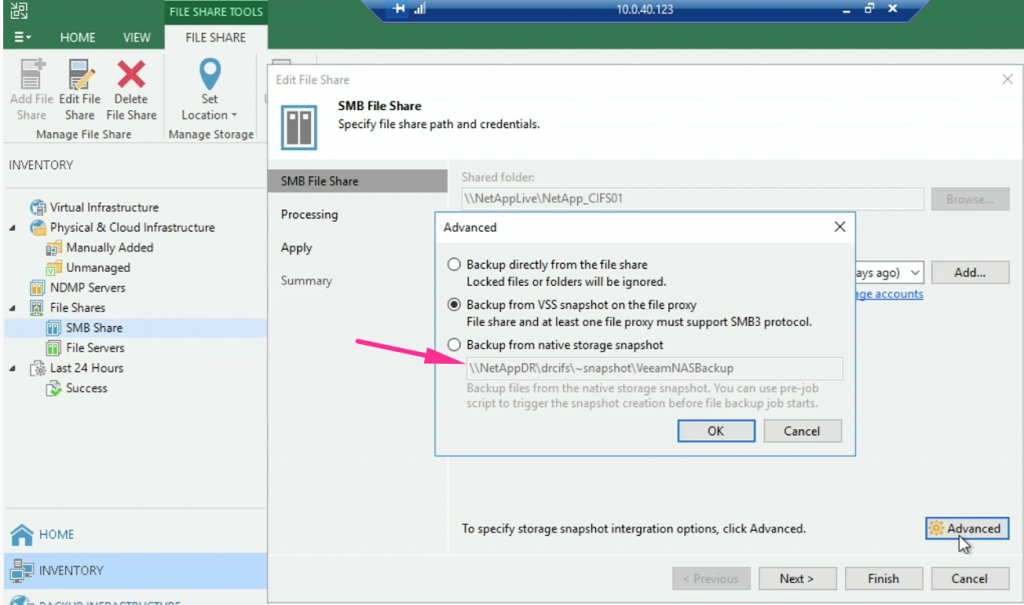Open the FILE SHARE ribbon tab
The image size is (1024, 605).
(x=216, y=37)
